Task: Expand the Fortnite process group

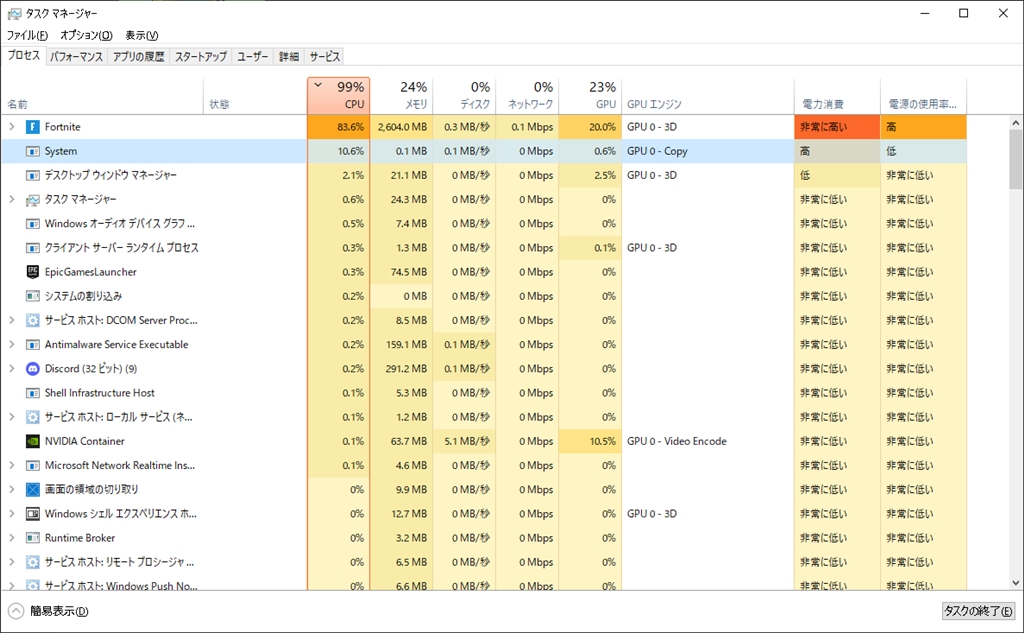Action: point(12,127)
